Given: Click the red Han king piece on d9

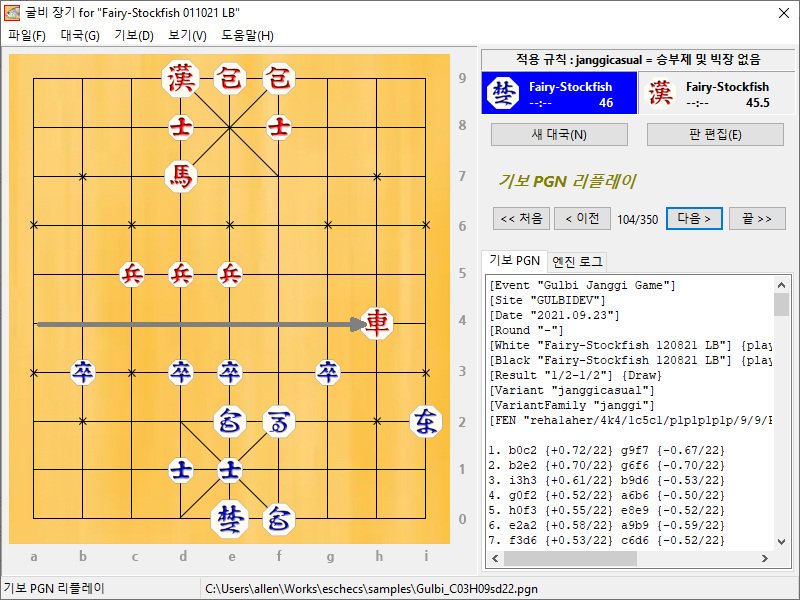Looking at the screenshot, I should tap(181, 77).
